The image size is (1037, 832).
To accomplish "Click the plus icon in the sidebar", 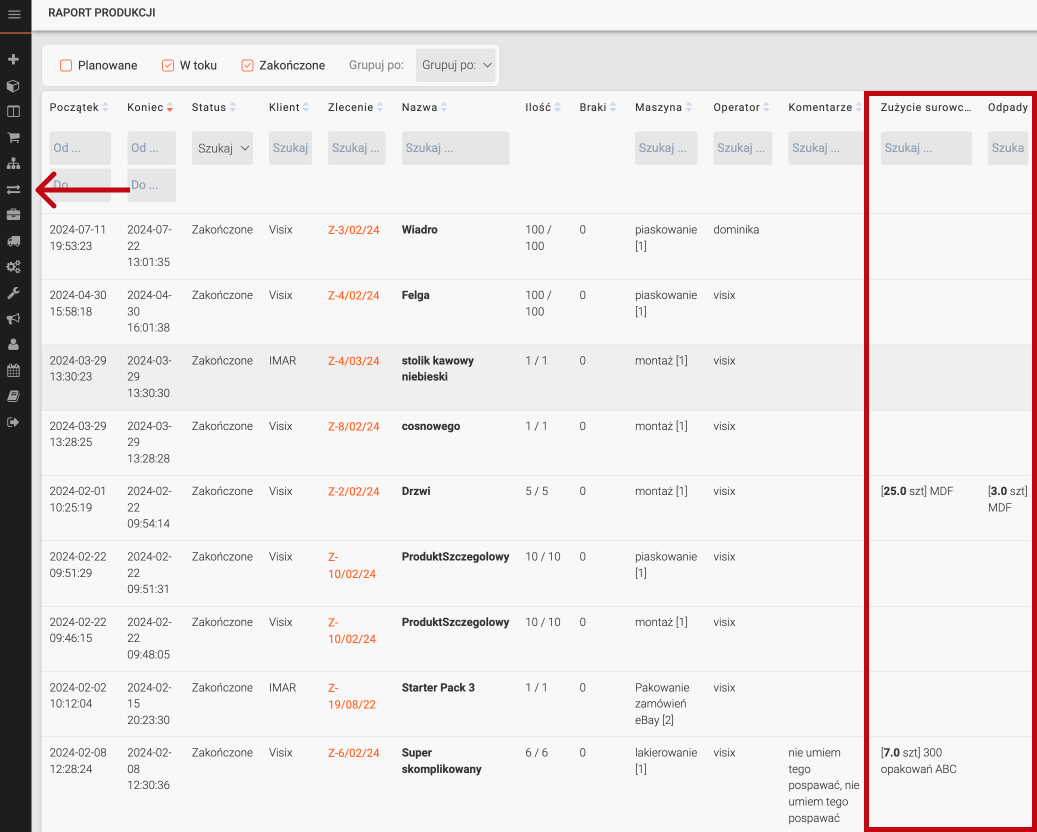I will tap(14, 60).
